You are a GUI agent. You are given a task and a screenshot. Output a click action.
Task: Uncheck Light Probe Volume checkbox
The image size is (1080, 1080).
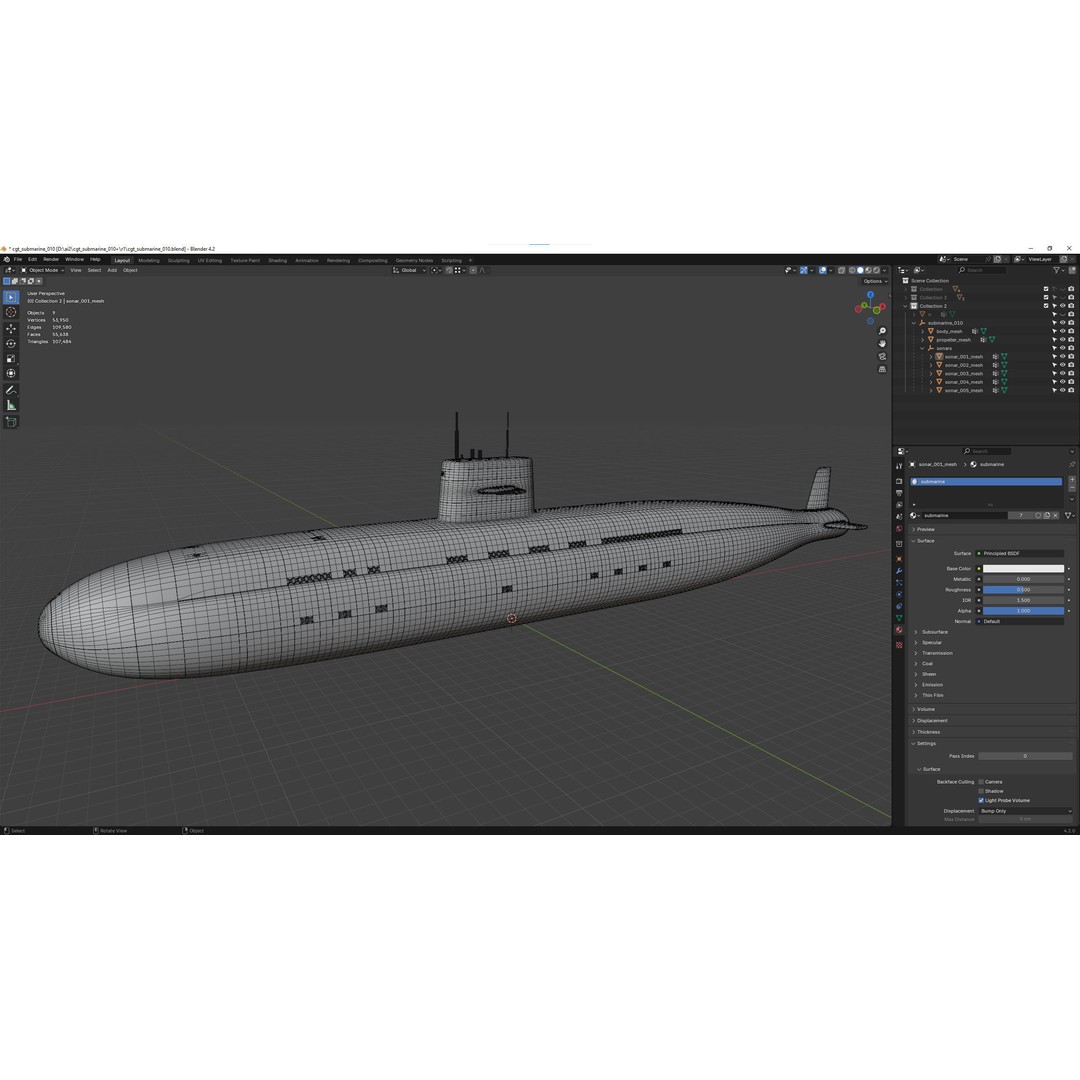click(x=981, y=800)
